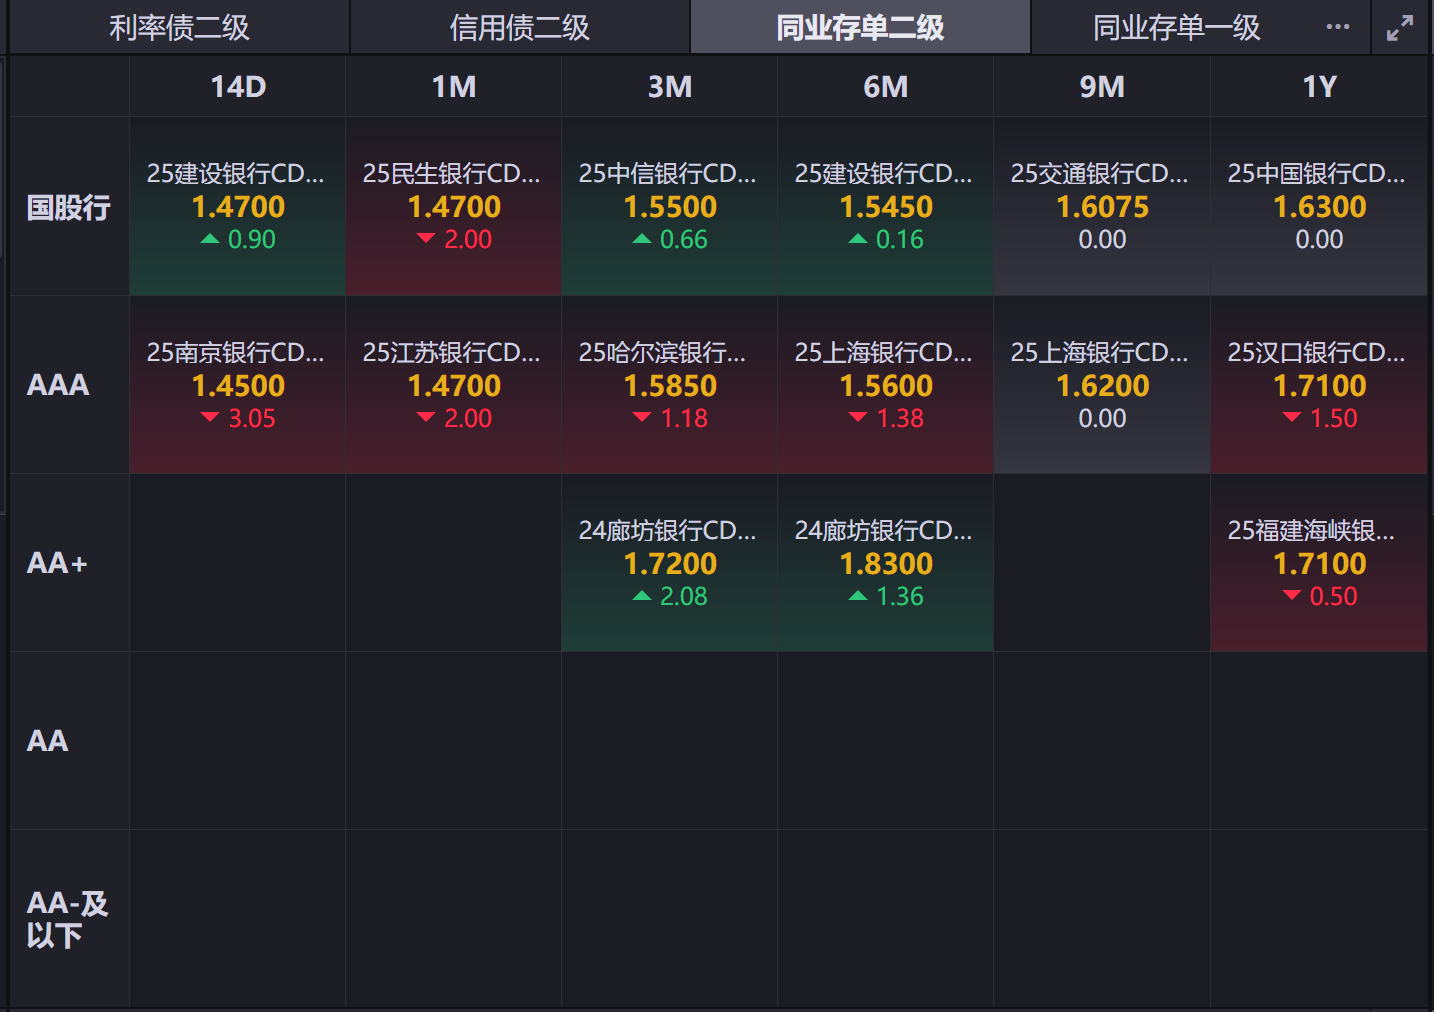This screenshot has height=1012, width=1434.
Task: Open 24廊坊银行CD cell at 1.7200
Action: pos(670,563)
